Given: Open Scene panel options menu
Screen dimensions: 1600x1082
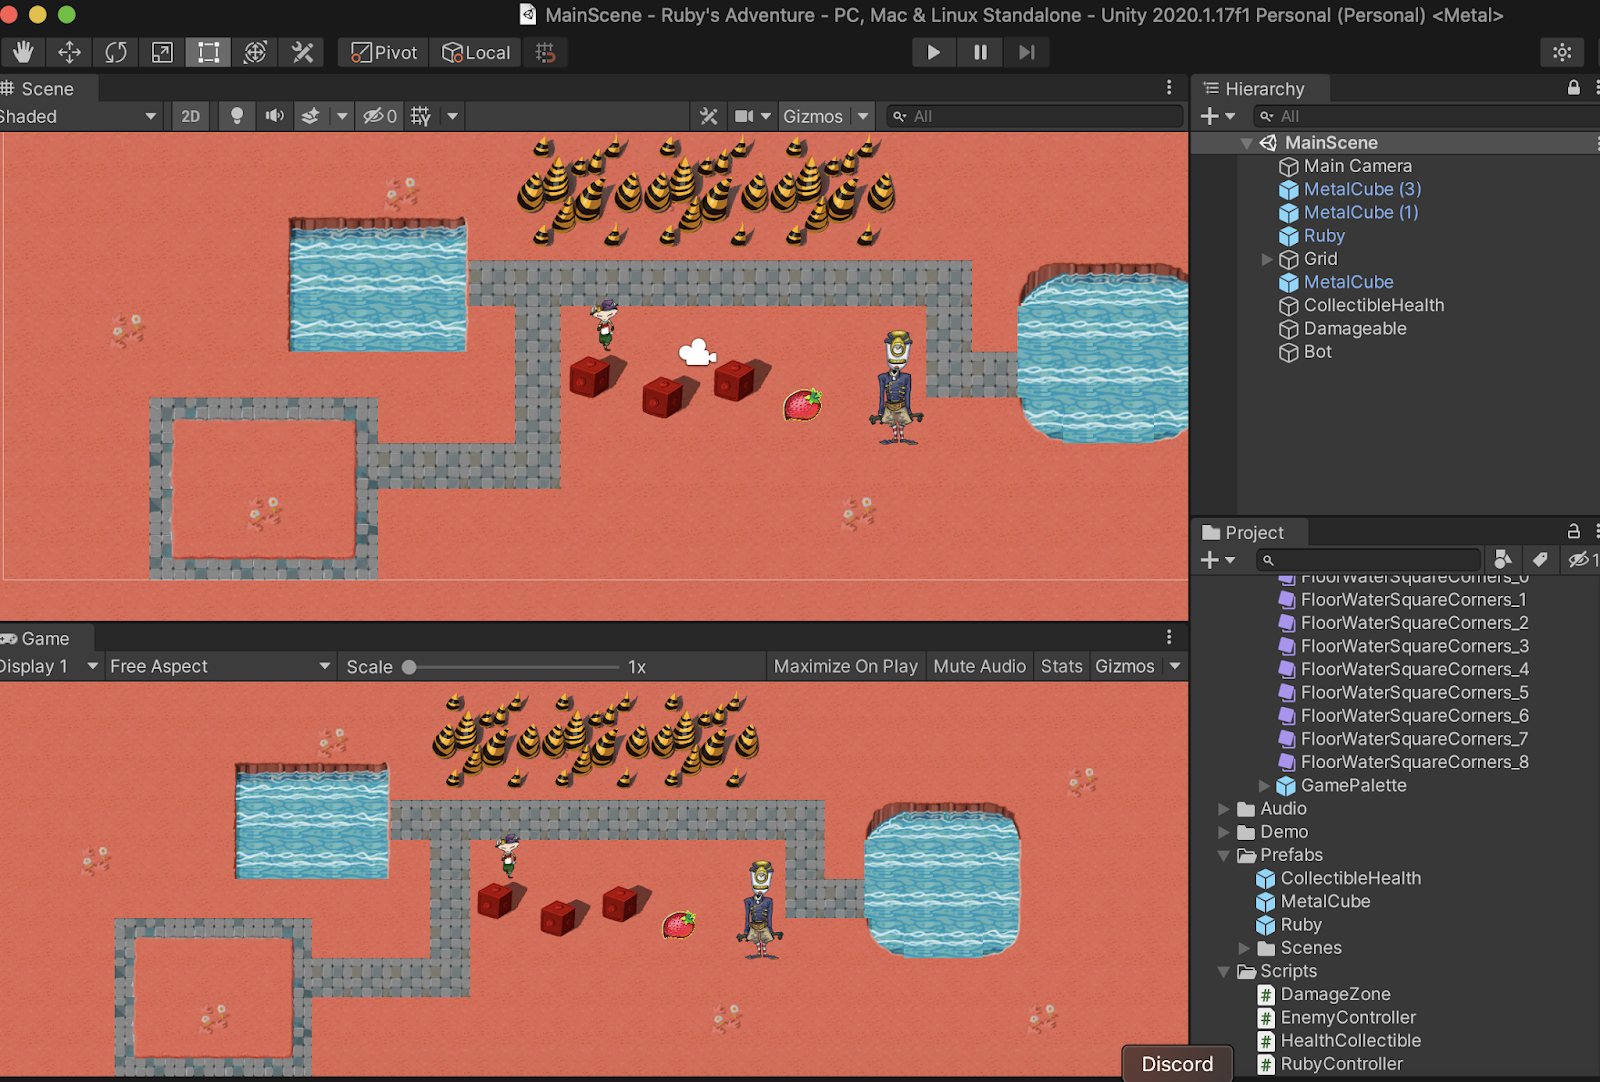Looking at the screenshot, I should [x=1169, y=88].
